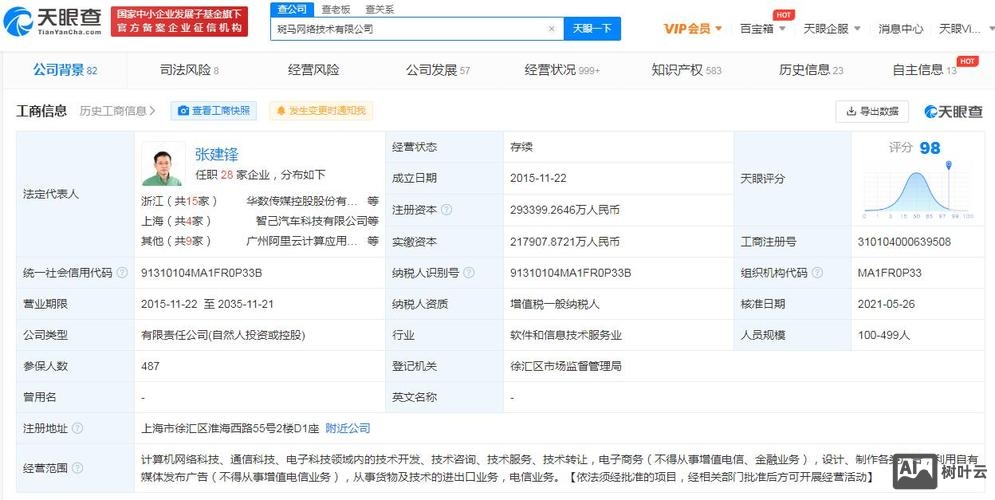The width and height of the screenshot is (995, 500).
Task: Expand 历史工商信息 link
Action: point(117,111)
